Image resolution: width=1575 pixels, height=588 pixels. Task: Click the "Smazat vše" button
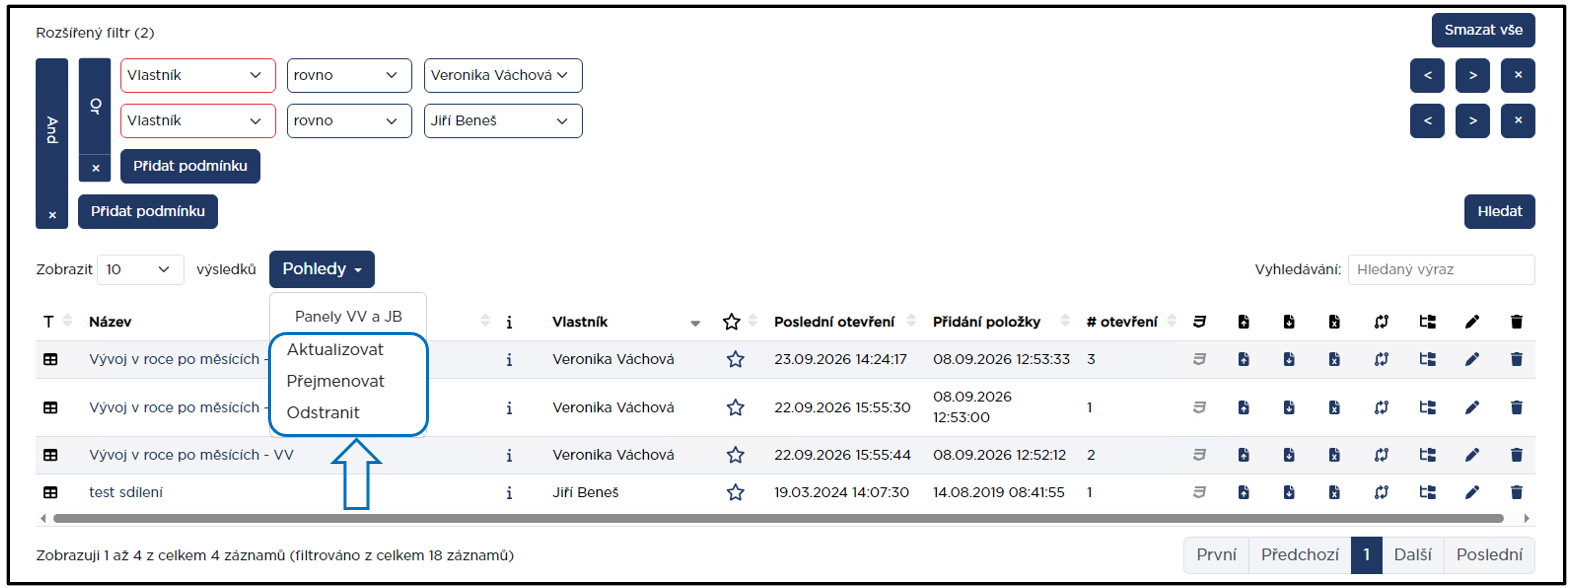(x=1483, y=30)
